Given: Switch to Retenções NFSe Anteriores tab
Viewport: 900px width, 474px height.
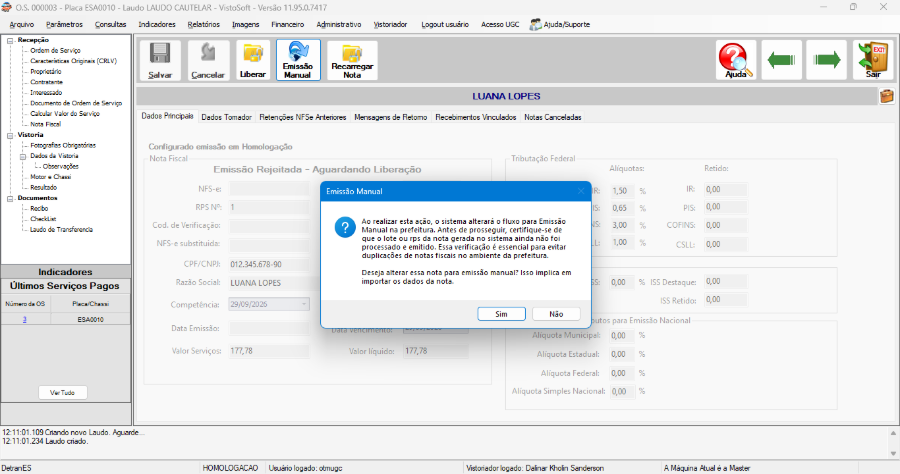Looking at the screenshot, I should 302,117.
